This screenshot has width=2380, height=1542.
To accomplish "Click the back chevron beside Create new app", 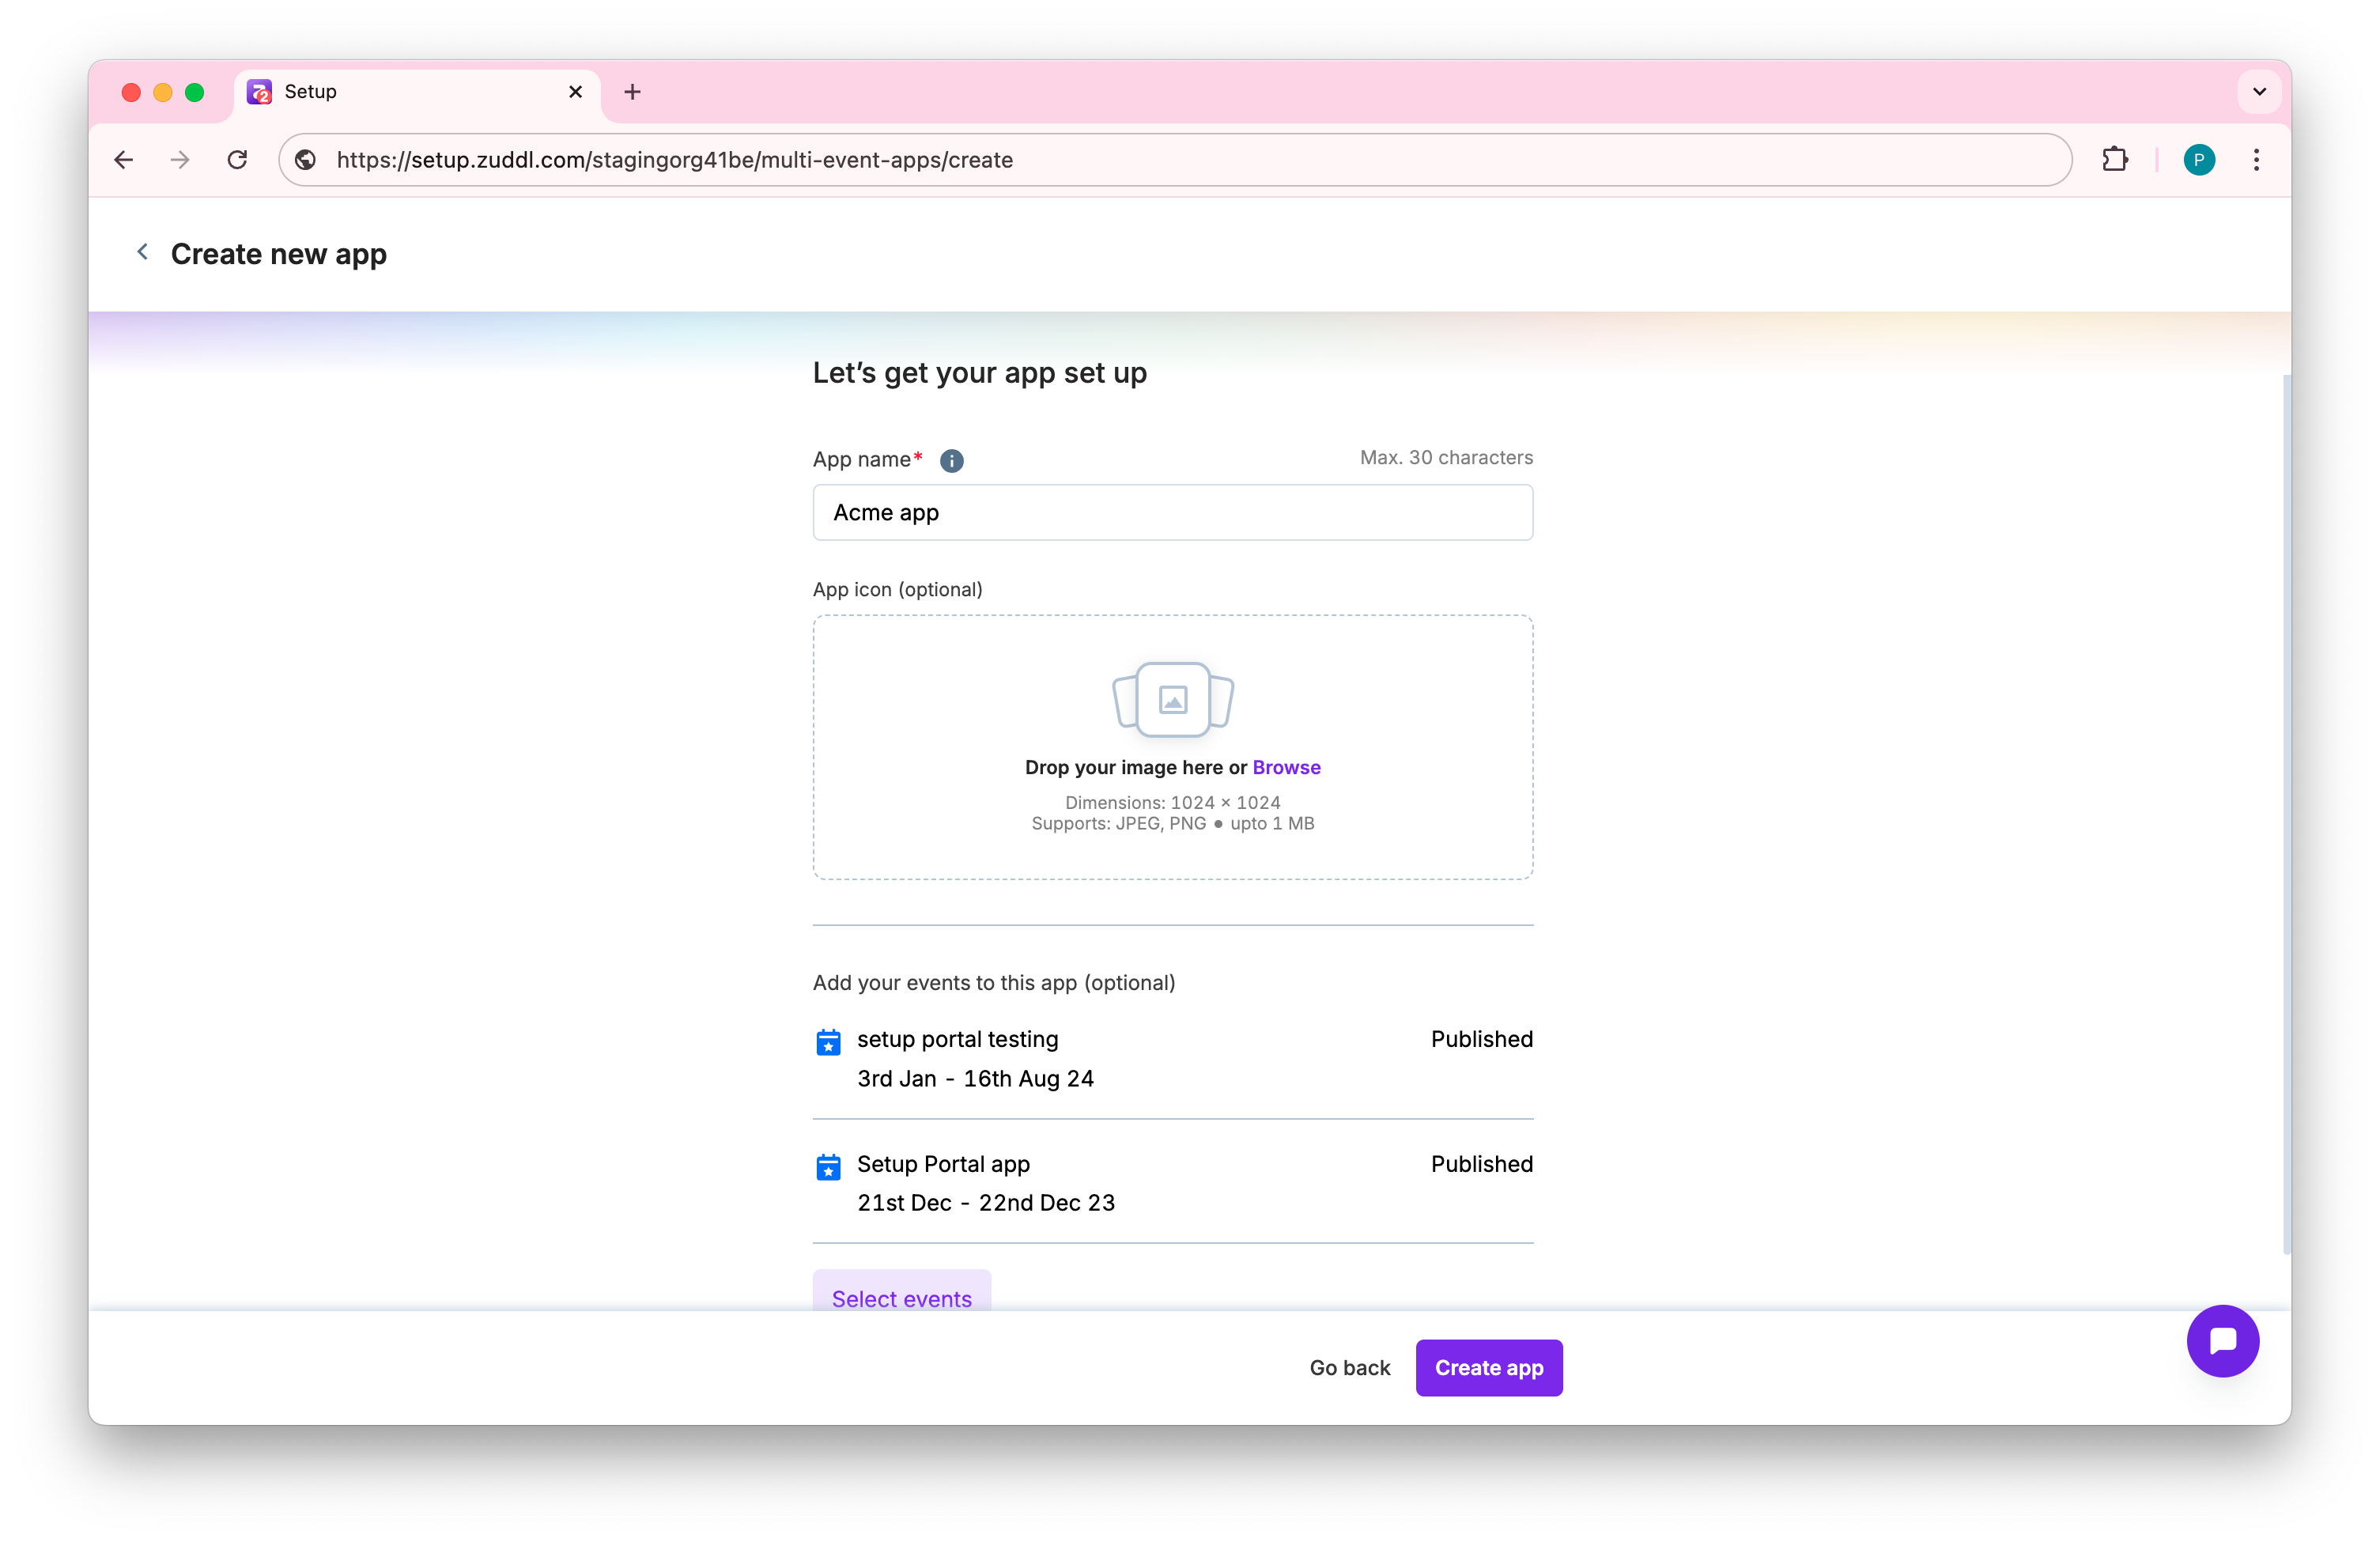I will point(142,252).
